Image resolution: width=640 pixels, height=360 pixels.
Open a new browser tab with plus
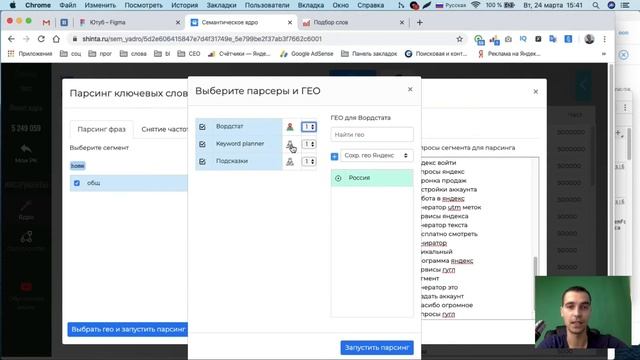[x=420, y=22]
